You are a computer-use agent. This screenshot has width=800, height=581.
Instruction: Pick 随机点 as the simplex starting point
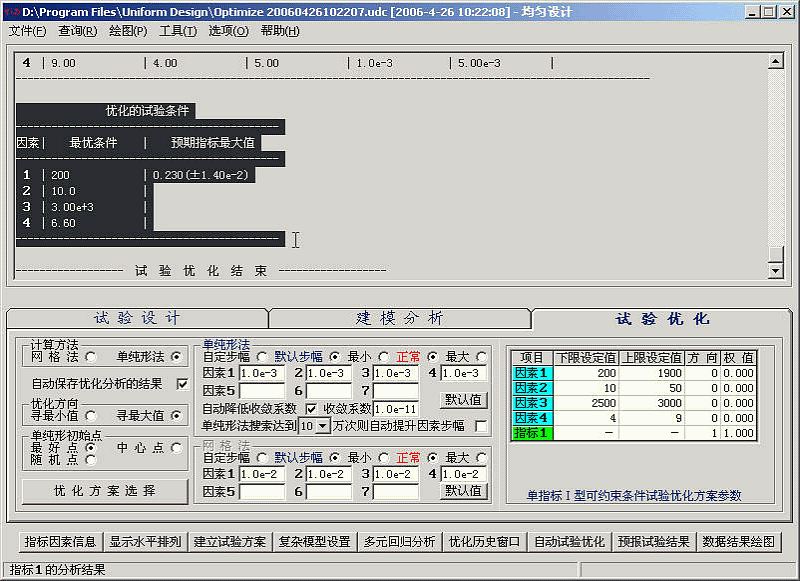tap(91, 460)
